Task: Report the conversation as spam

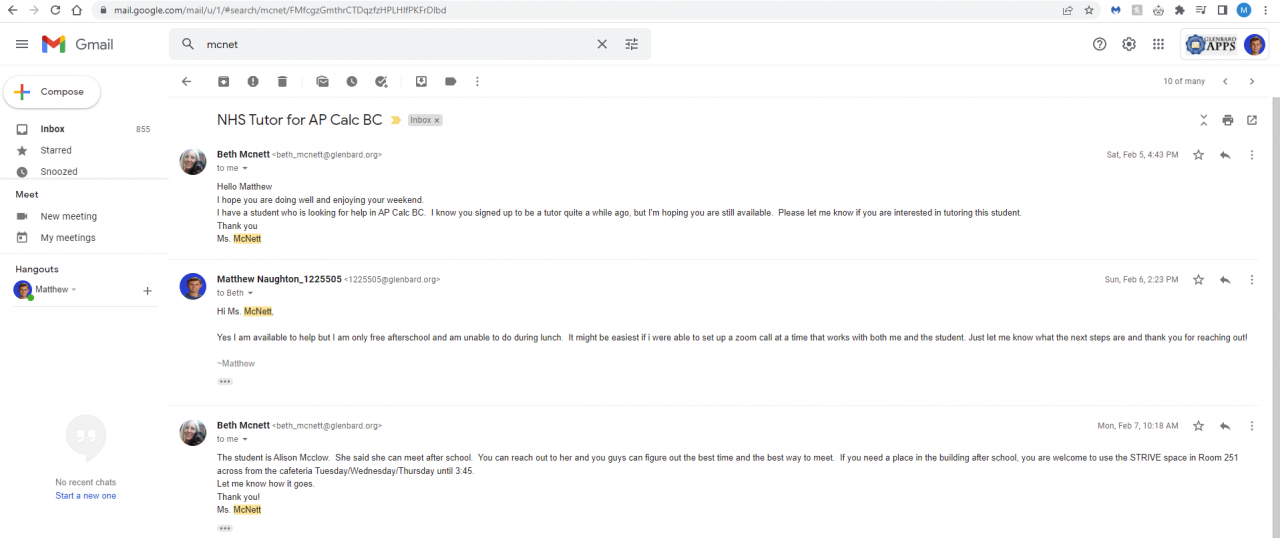Action: pos(253,82)
